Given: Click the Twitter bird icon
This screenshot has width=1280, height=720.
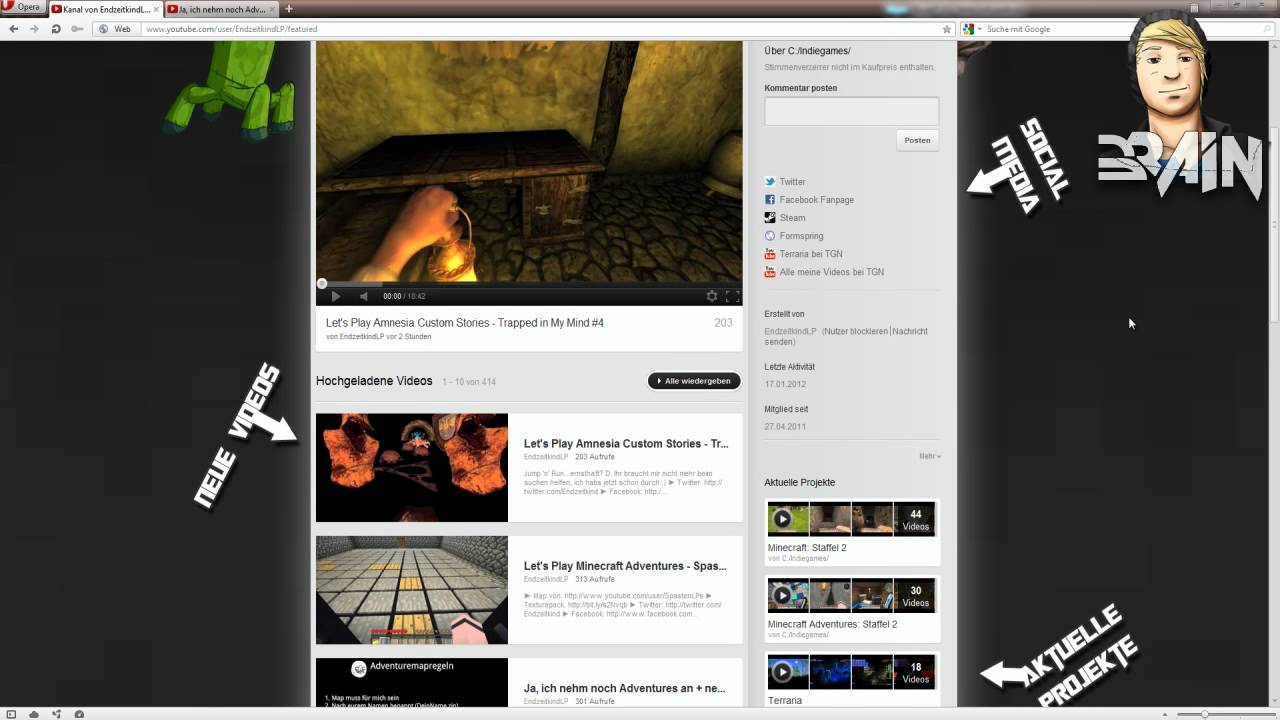Looking at the screenshot, I should (770, 182).
